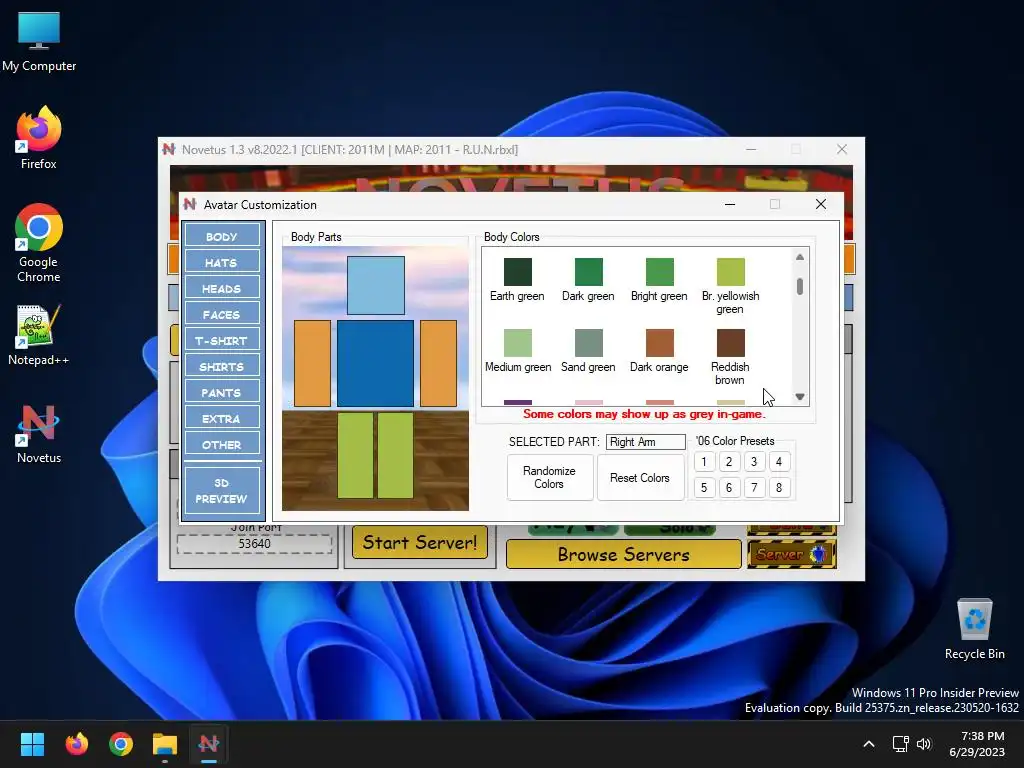The image size is (1024, 768).
Task: Click Start Server! in Novetus window
Action: click(420, 543)
